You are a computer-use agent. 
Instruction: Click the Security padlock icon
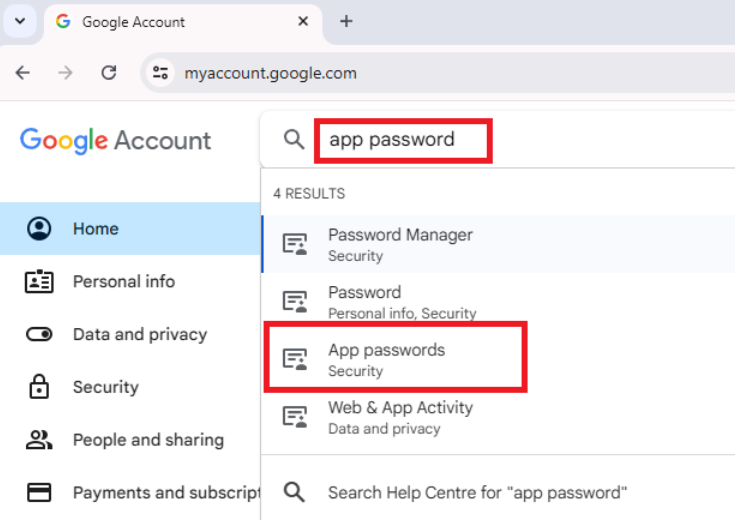pyautogui.click(x=39, y=386)
